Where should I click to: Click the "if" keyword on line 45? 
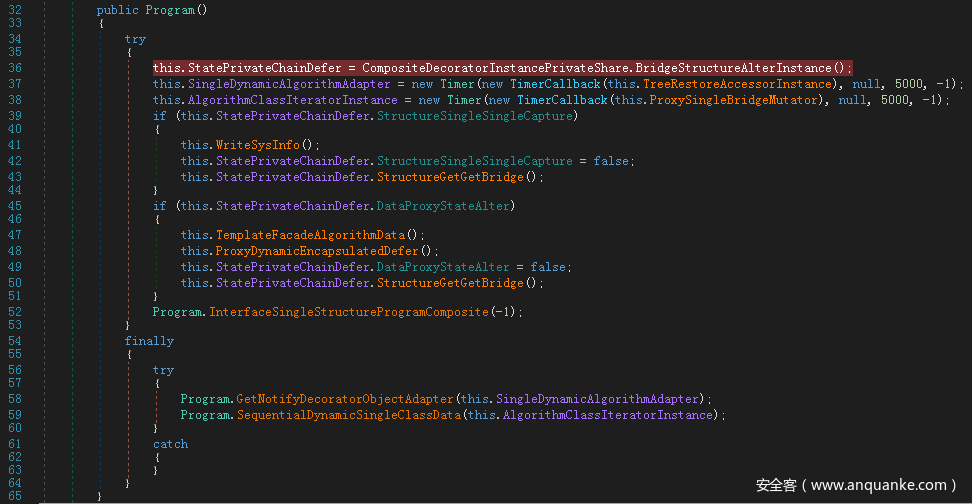[159, 206]
